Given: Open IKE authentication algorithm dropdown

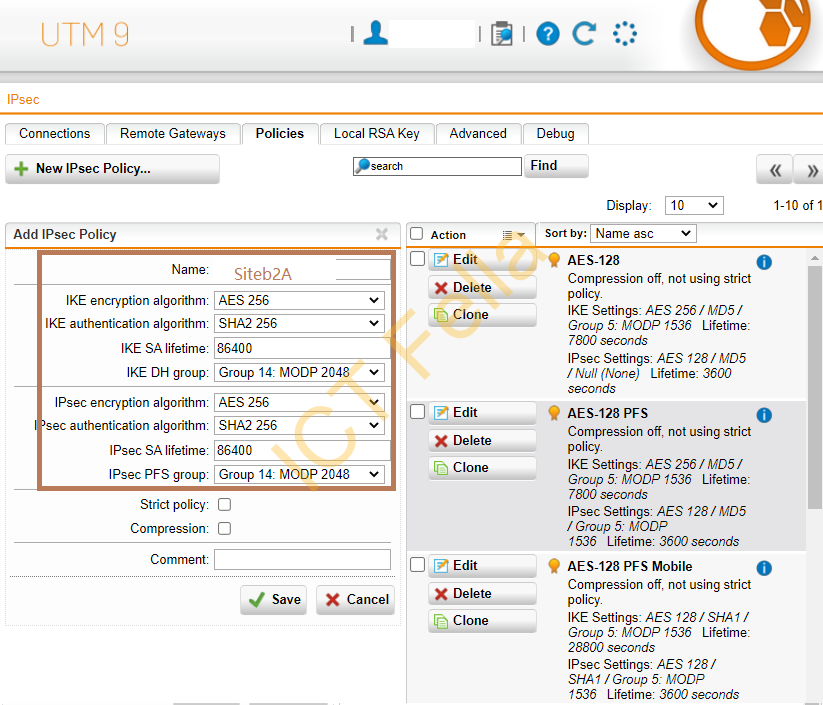Looking at the screenshot, I should pyautogui.click(x=299, y=323).
